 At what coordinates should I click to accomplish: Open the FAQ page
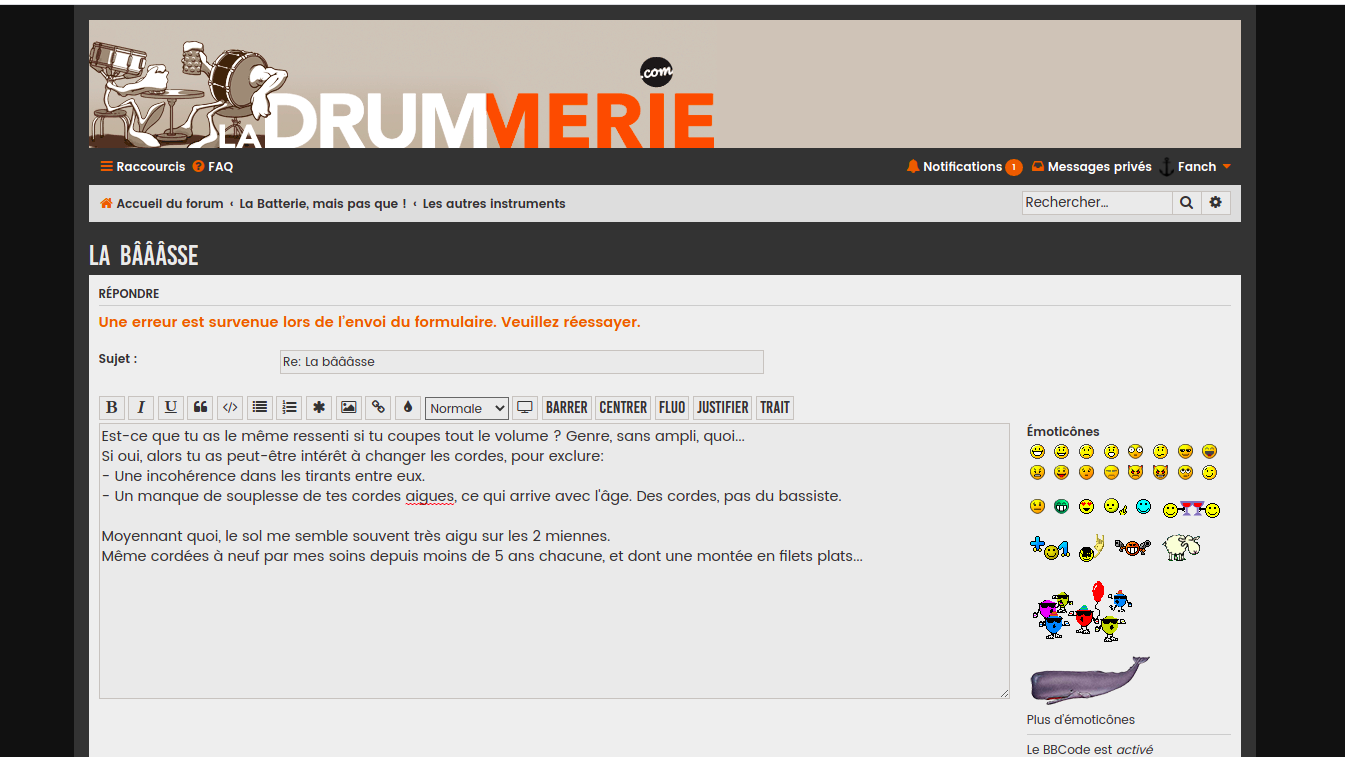click(213, 167)
